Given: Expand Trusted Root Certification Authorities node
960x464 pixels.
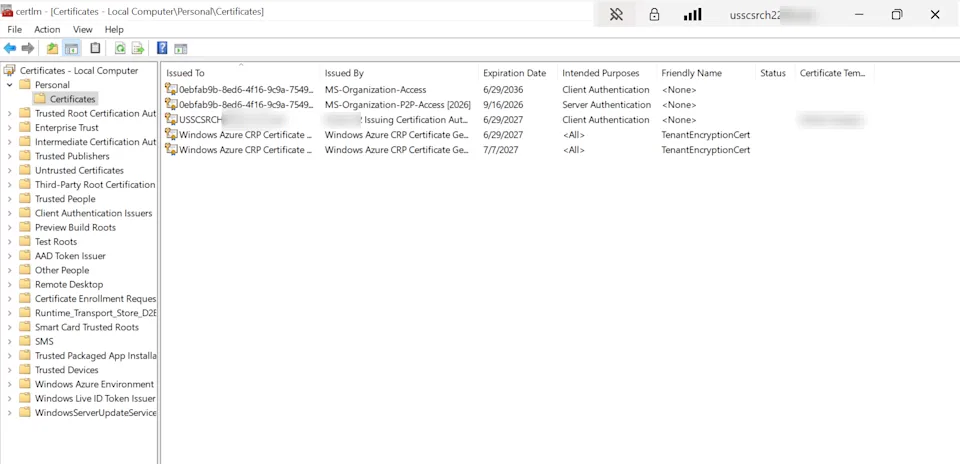Looking at the screenshot, I should [x=9, y=113].
